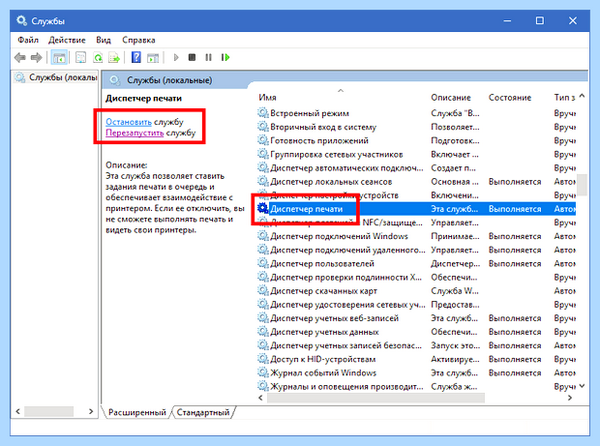Open the Действие menu
This screenshot has height=446, width=600.
(67, 40)
